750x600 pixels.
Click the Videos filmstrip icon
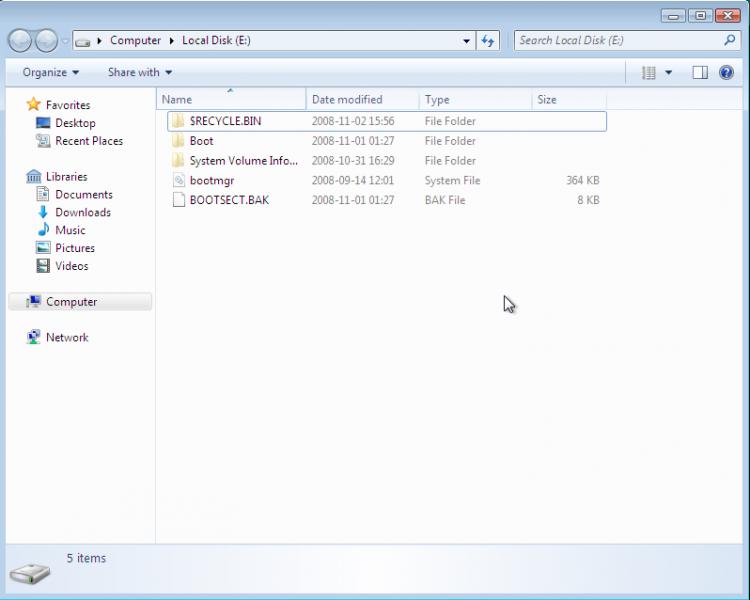point(43,266)
